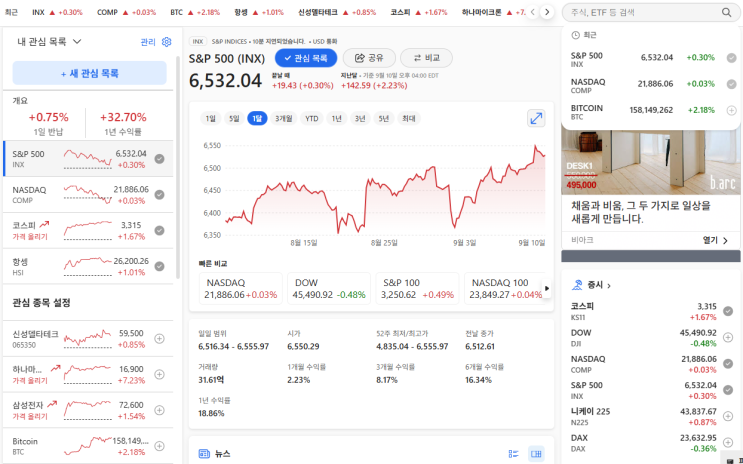Viewport: 743px width, 464px height.
Task: Click the 관심 목록 follow button
Action: pyautogui.click(x=306, y=58)
